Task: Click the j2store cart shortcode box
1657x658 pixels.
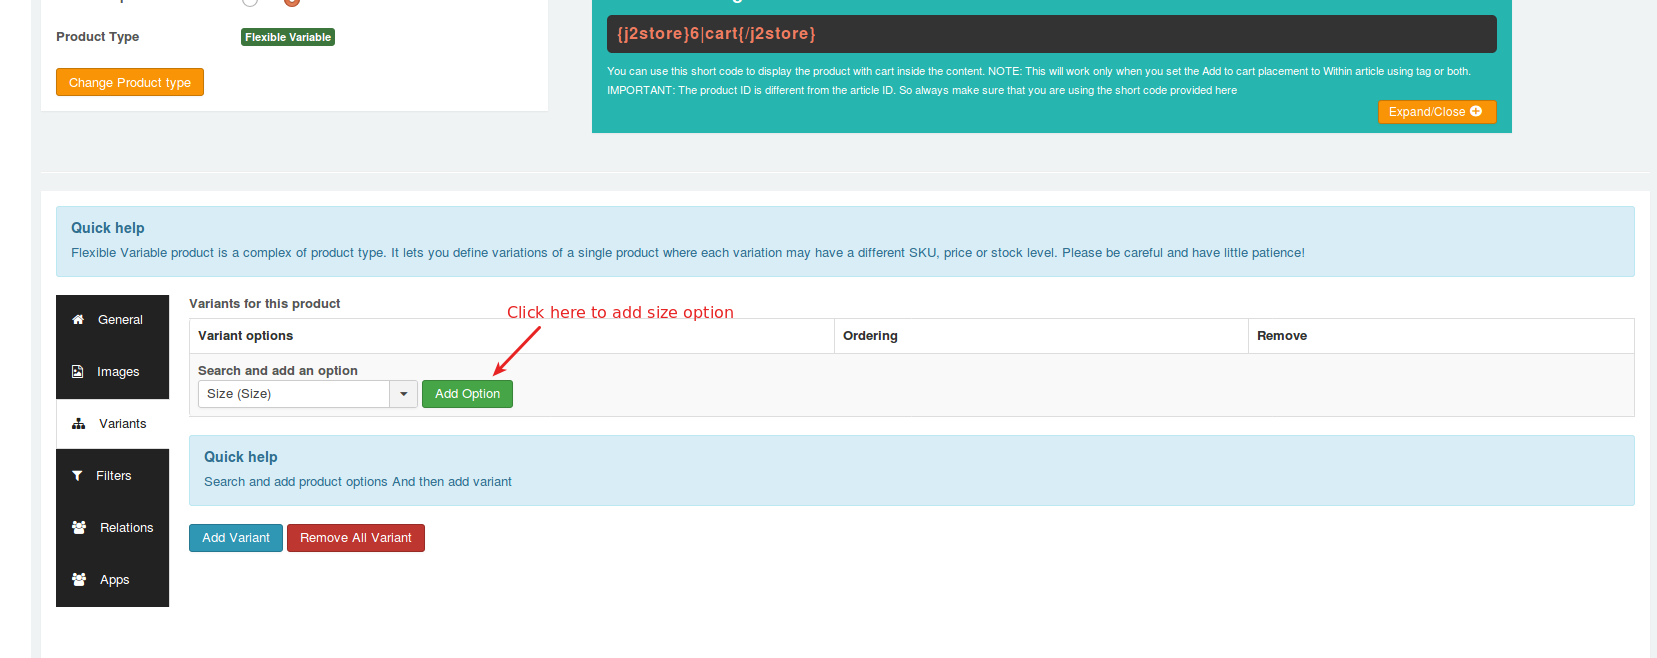Action: point(1051,34)
